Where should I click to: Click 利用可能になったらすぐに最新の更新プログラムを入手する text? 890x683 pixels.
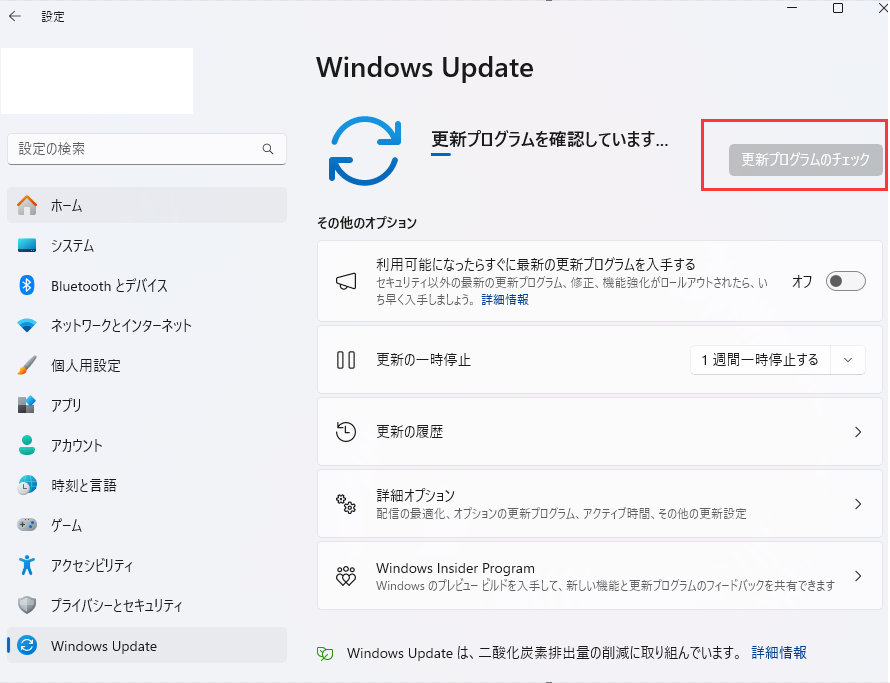pyautogui.click(x=535, y=264)
